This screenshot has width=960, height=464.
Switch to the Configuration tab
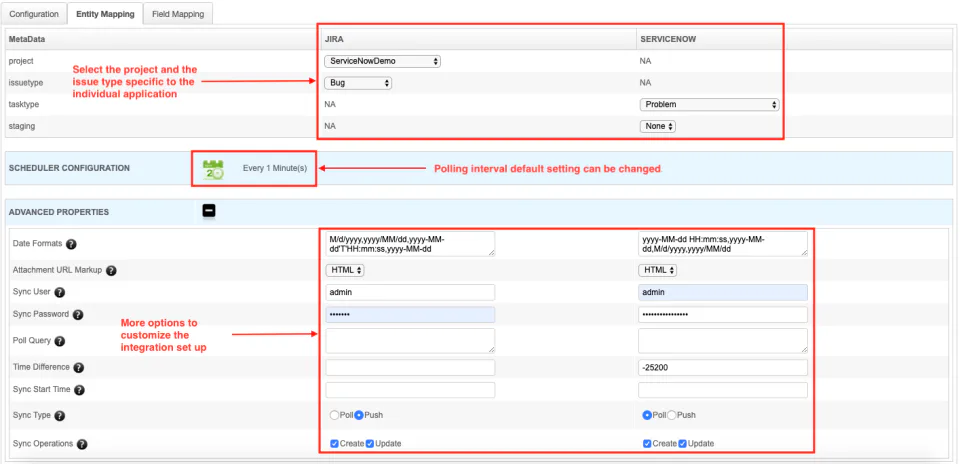pyautogui.click(x=34, y=13)
